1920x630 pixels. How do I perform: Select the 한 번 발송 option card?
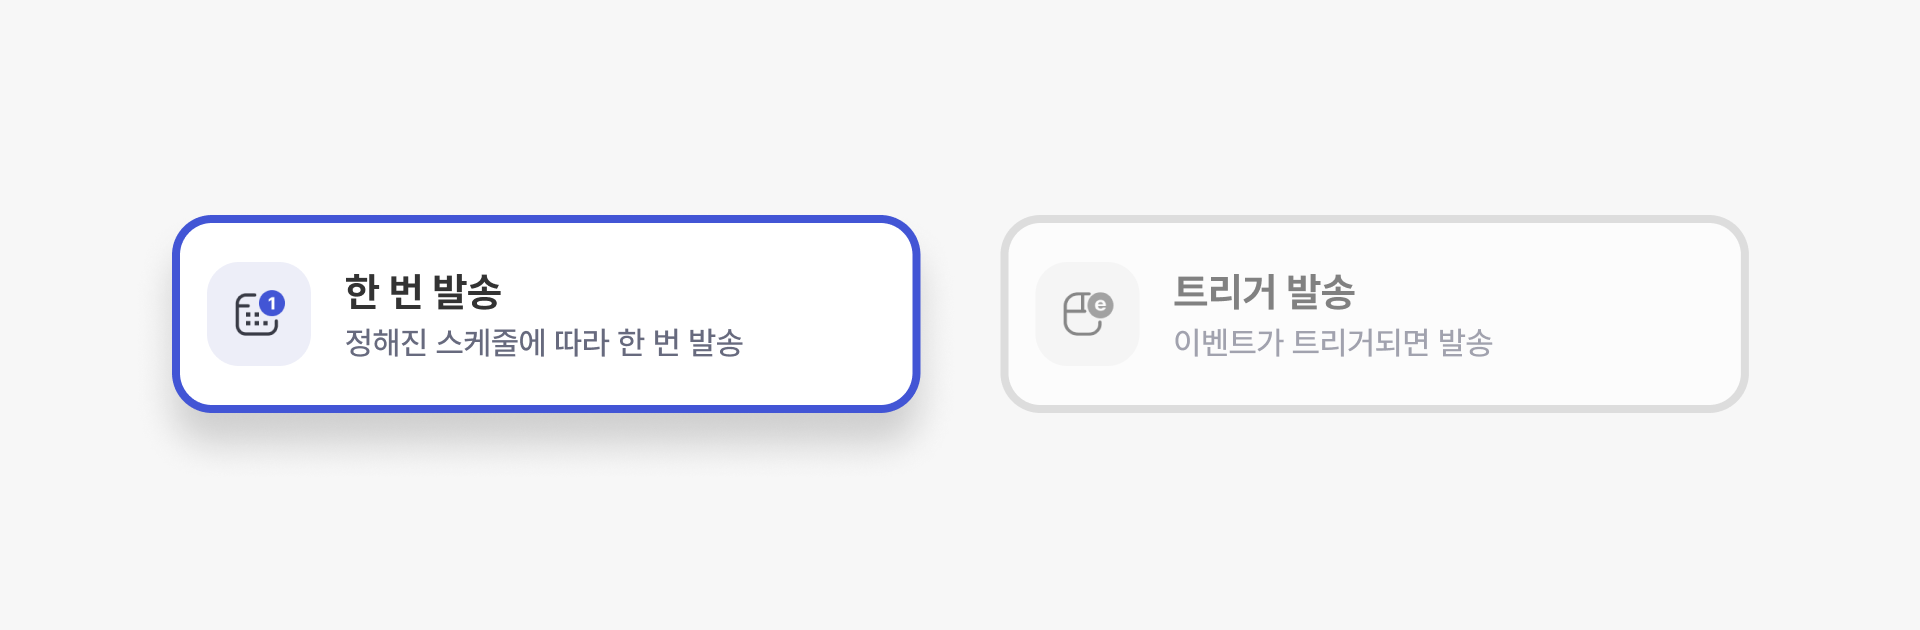pyautogui.click(x=546, y=314)
